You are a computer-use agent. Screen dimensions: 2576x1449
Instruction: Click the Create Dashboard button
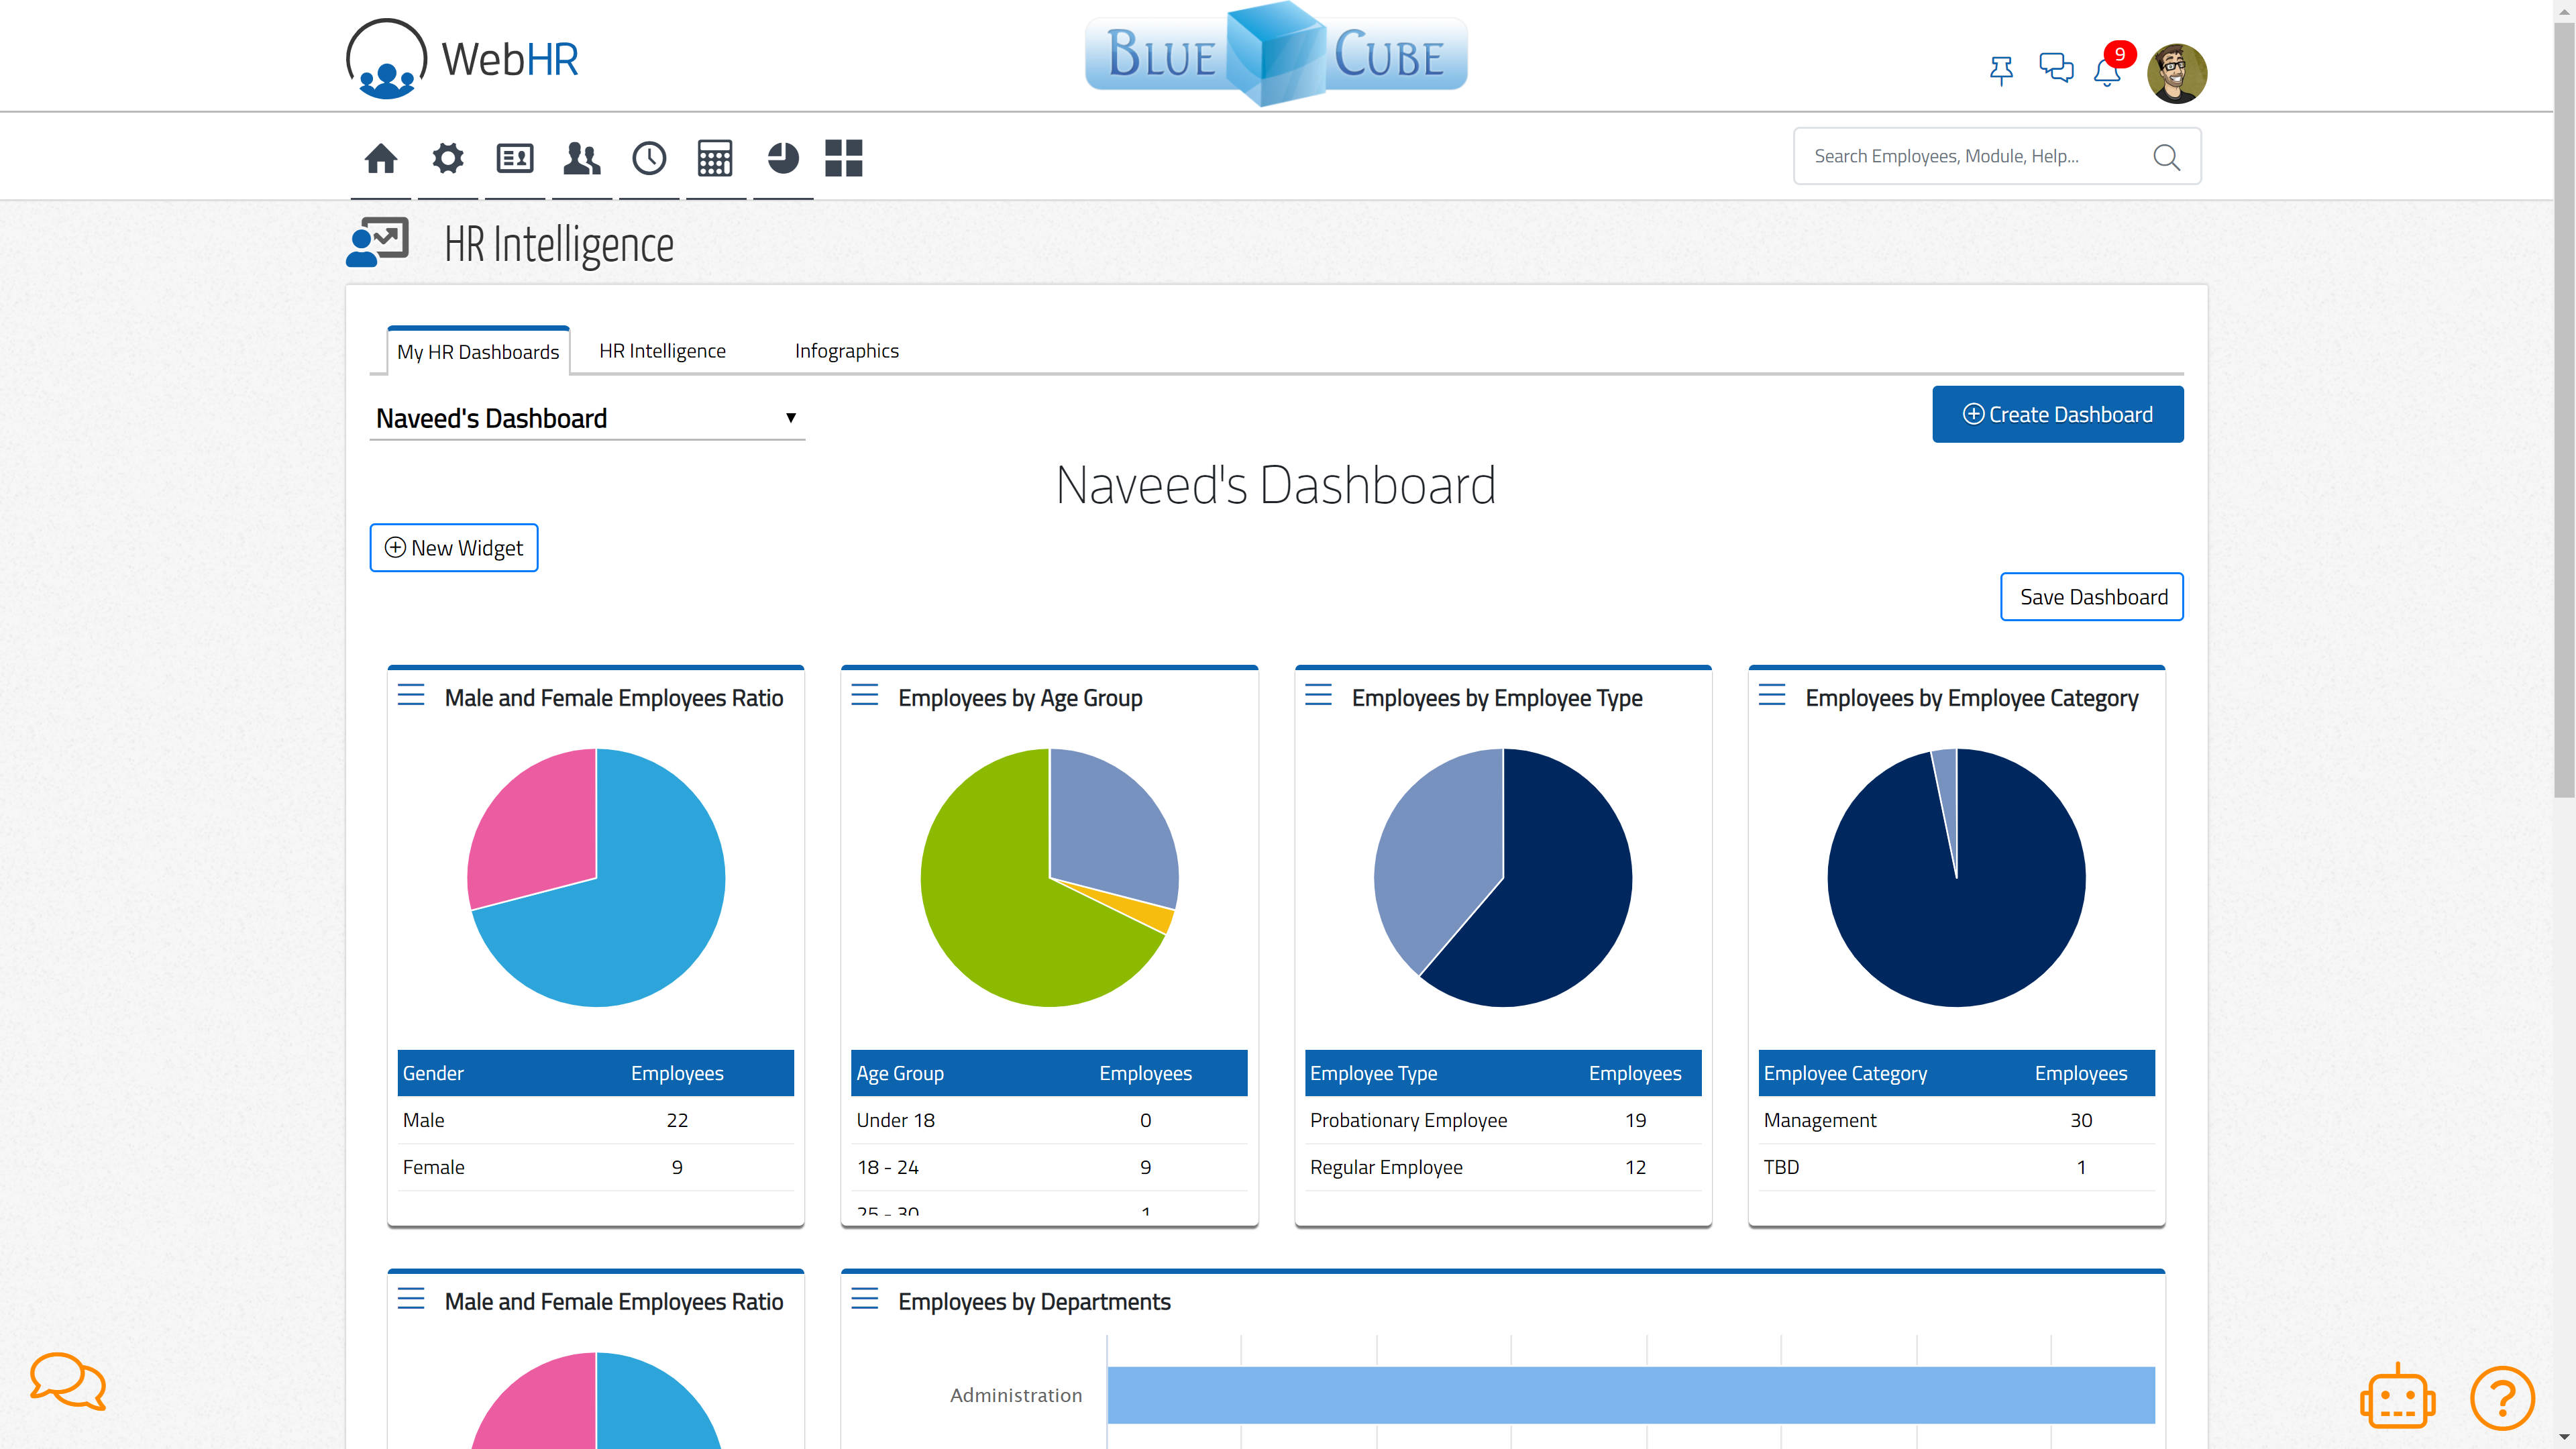(x=2057, y=414)
